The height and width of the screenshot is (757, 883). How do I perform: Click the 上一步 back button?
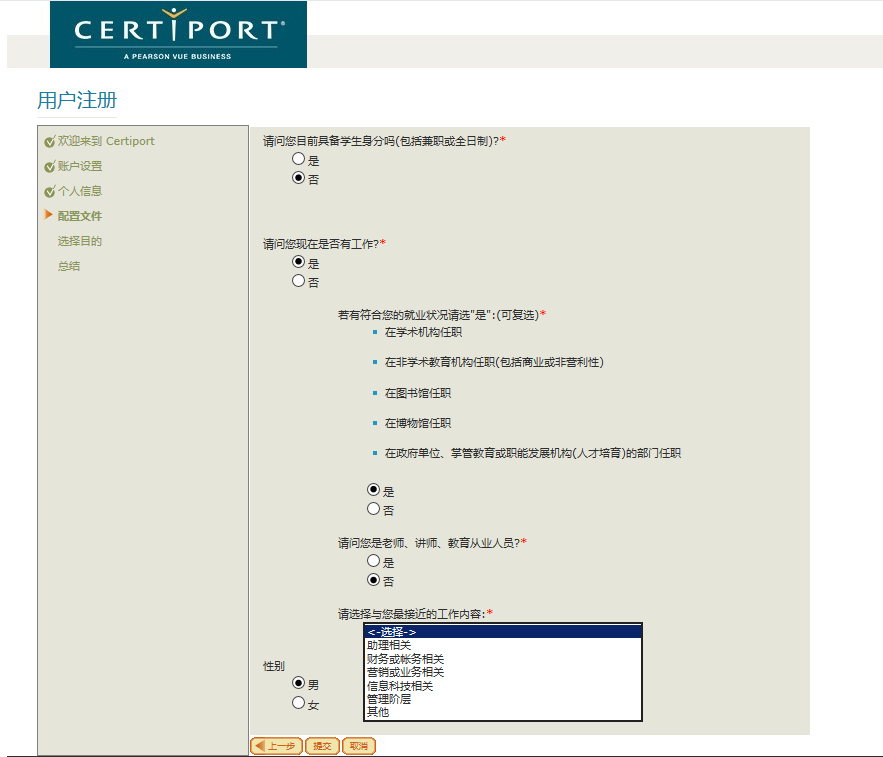coord(277,746)
